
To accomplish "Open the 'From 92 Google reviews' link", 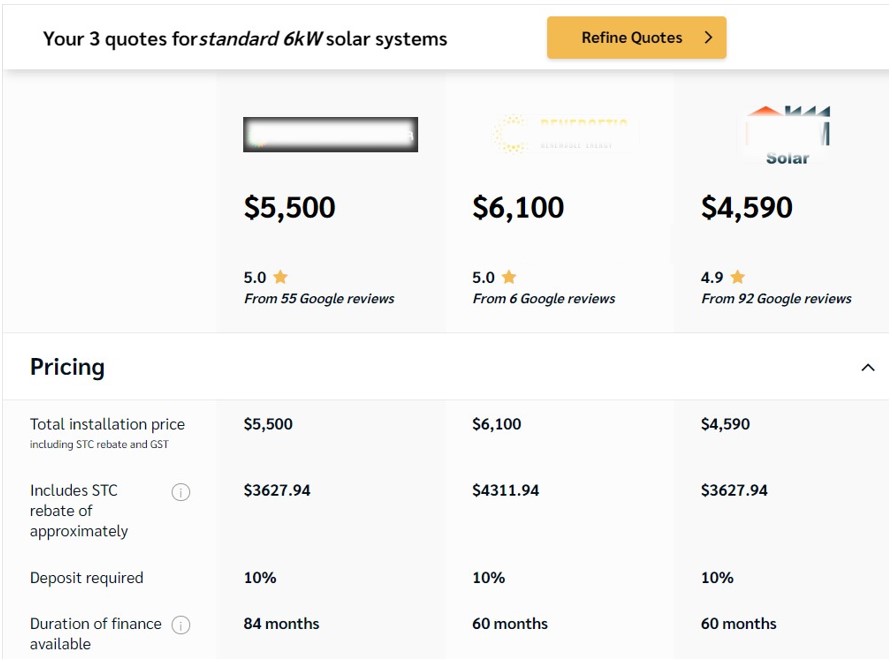I will click(x=776, y=299).
